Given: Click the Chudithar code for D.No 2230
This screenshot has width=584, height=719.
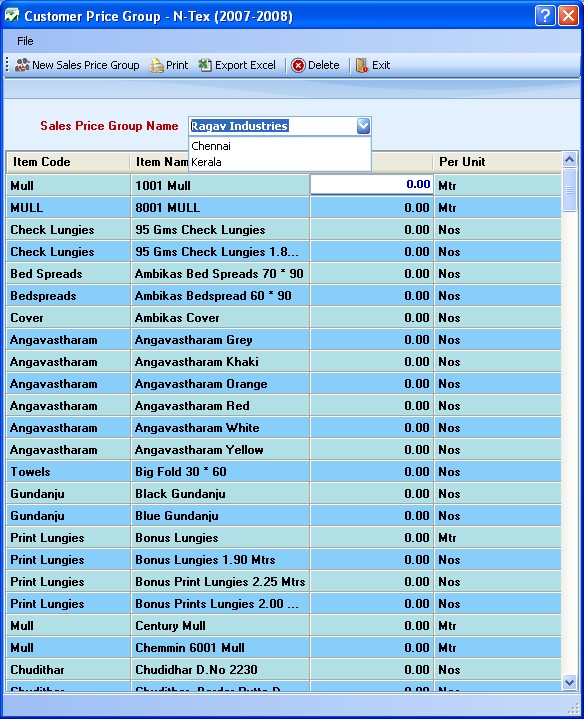Looking at the screenshot, I should point(68,670).
